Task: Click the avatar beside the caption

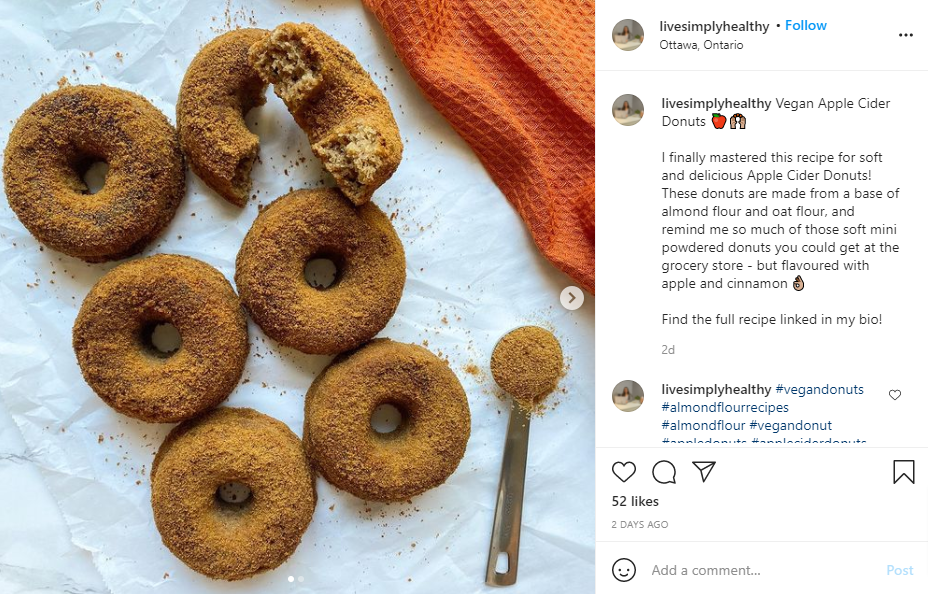Action: [628, 110]
